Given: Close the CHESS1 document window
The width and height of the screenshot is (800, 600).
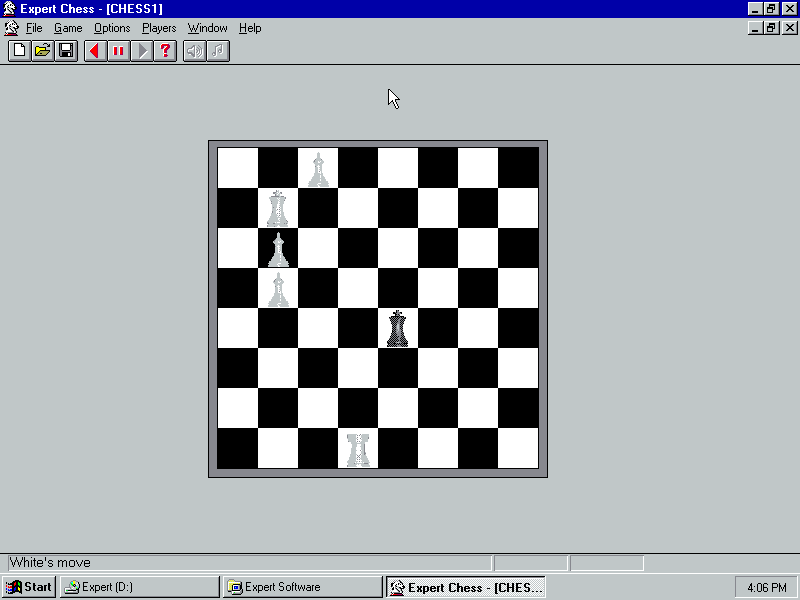Looking at the screenshot, I should (790, 28).
